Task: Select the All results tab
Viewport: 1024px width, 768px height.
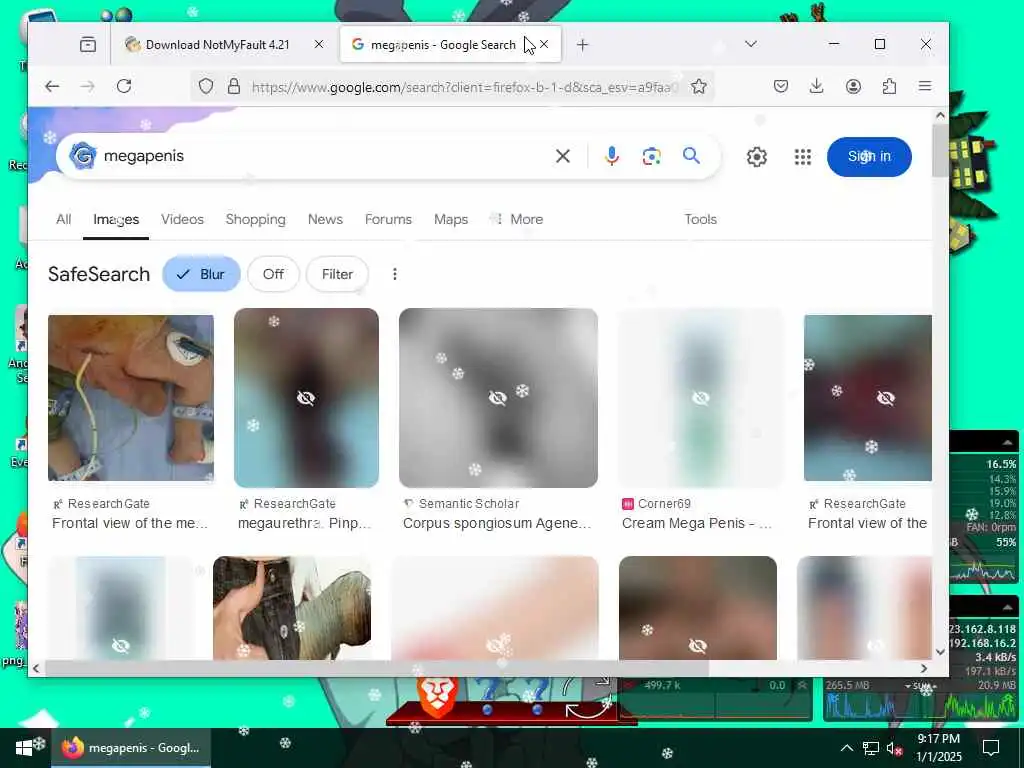Action: (63, 219)
